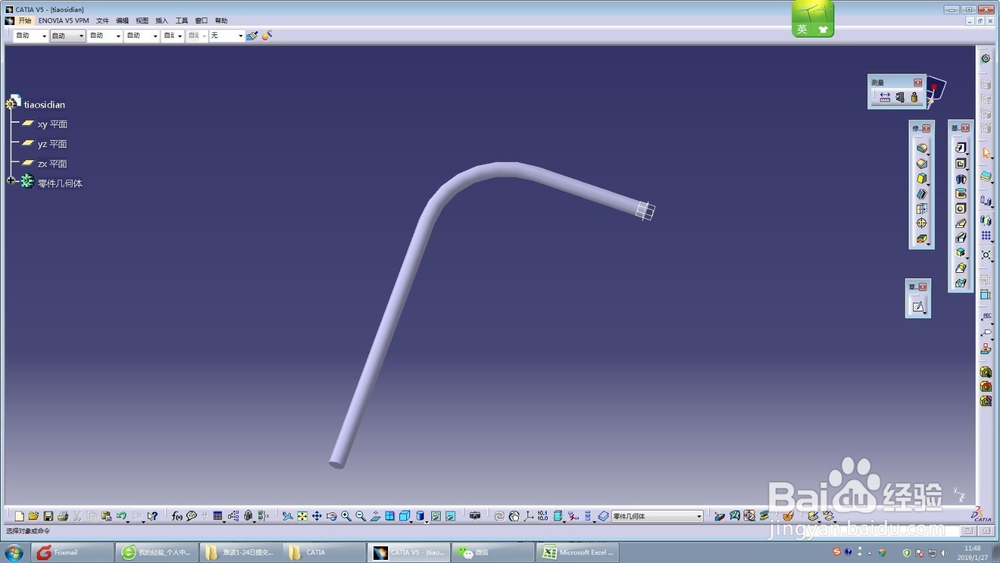Viewport: 1000px width, 563px height.
Task: Open the 窗口 menu
Action: [x=202, y=20]
